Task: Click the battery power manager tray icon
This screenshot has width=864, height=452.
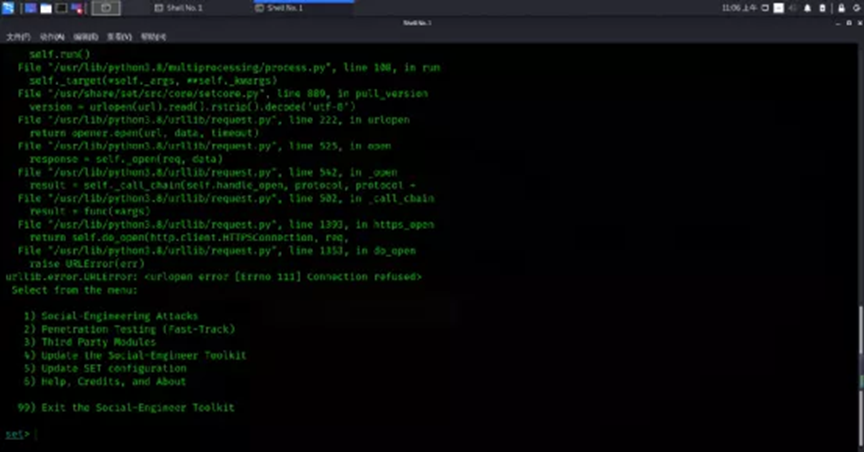Action: tap(823, 8)
